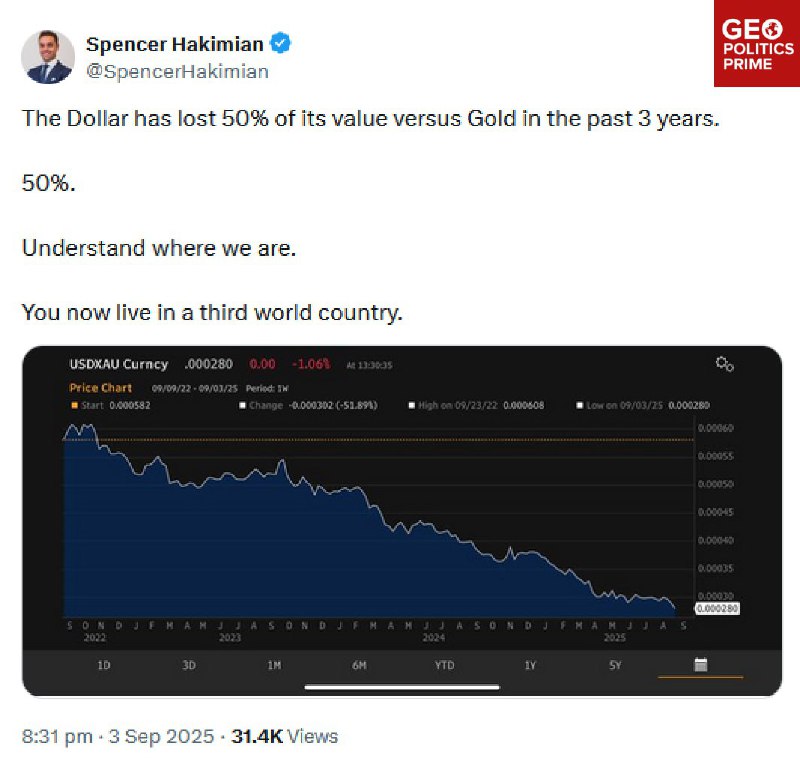Click the calendar icon on the range bar
This screenshot has height=767, width=800.
[701, 663]
